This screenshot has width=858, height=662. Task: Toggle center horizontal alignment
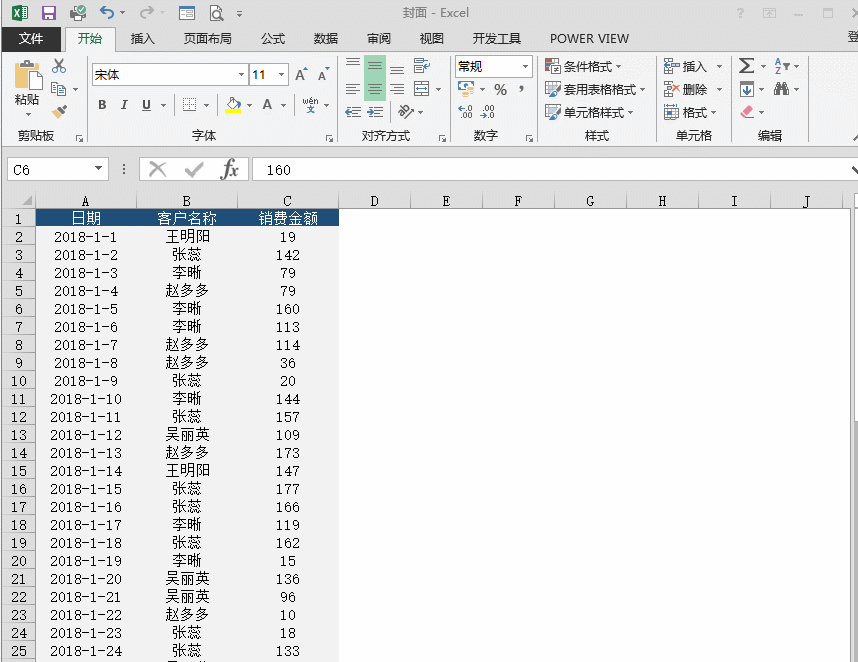(374, 89)
